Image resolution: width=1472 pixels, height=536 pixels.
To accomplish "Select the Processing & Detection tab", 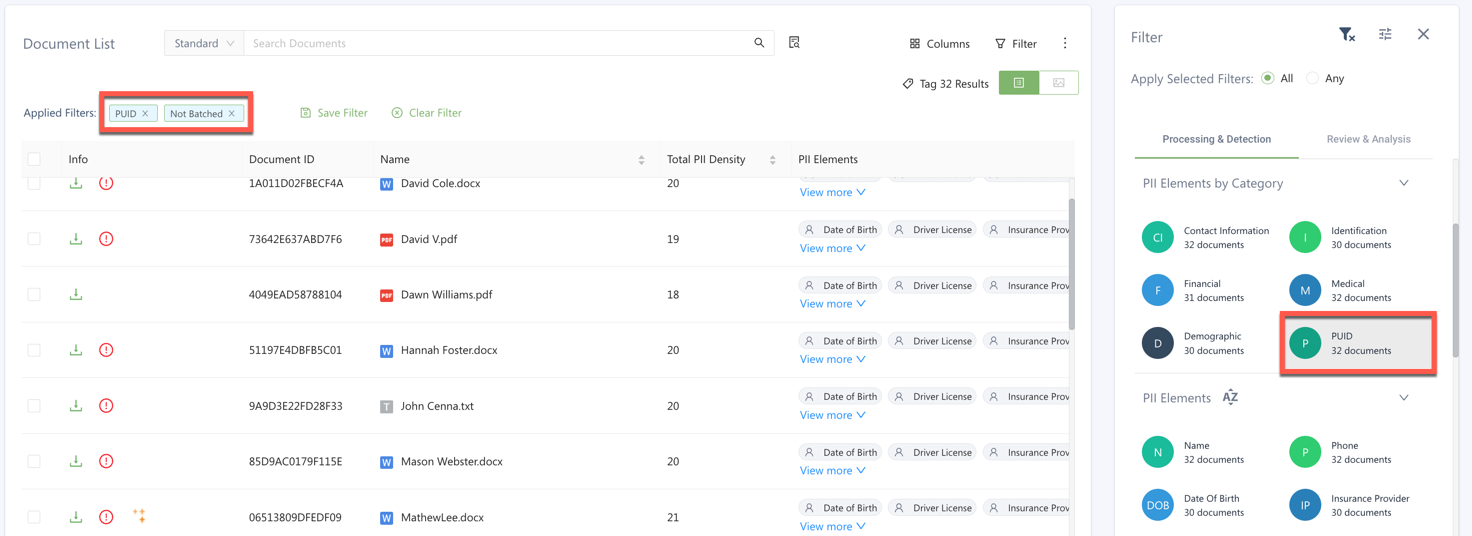I will pyautogui.click(x=1216, y=139).
